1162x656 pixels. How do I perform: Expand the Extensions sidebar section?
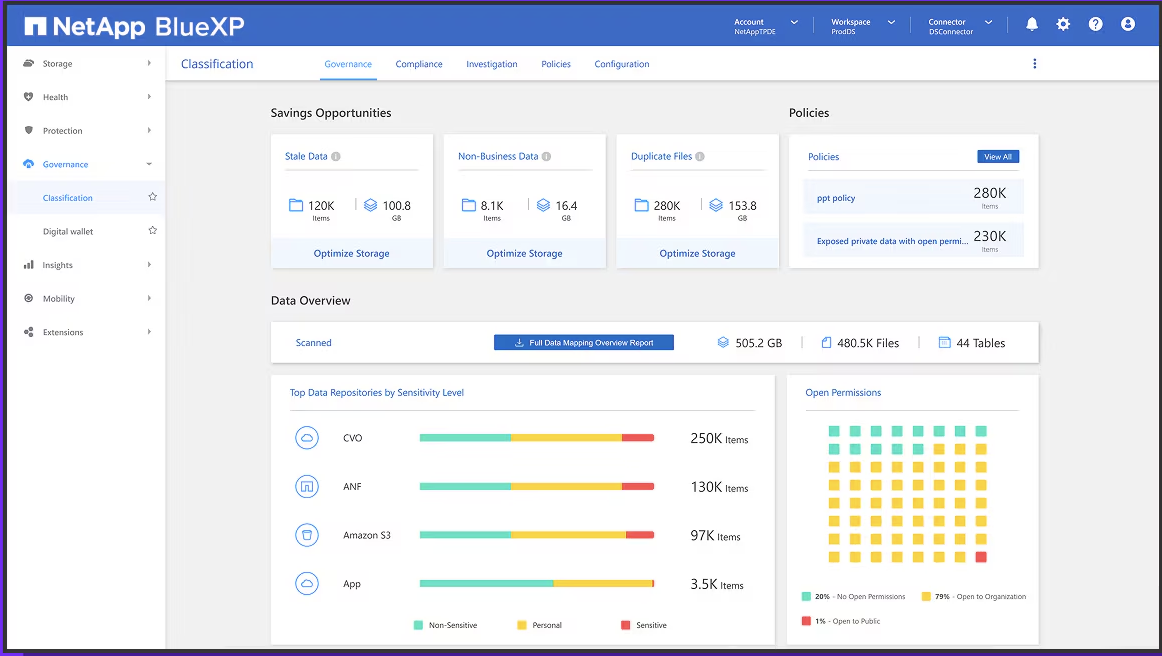[x=149, y=332]
